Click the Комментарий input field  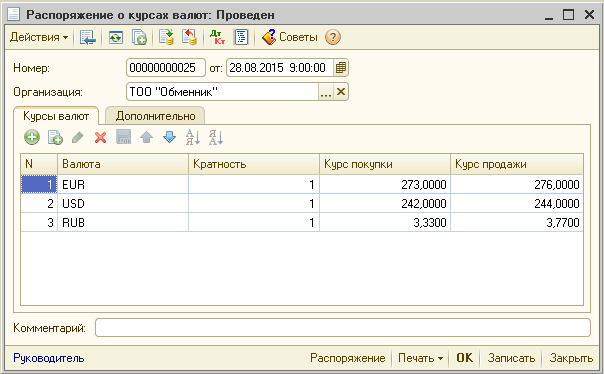[x=343, y=328]
